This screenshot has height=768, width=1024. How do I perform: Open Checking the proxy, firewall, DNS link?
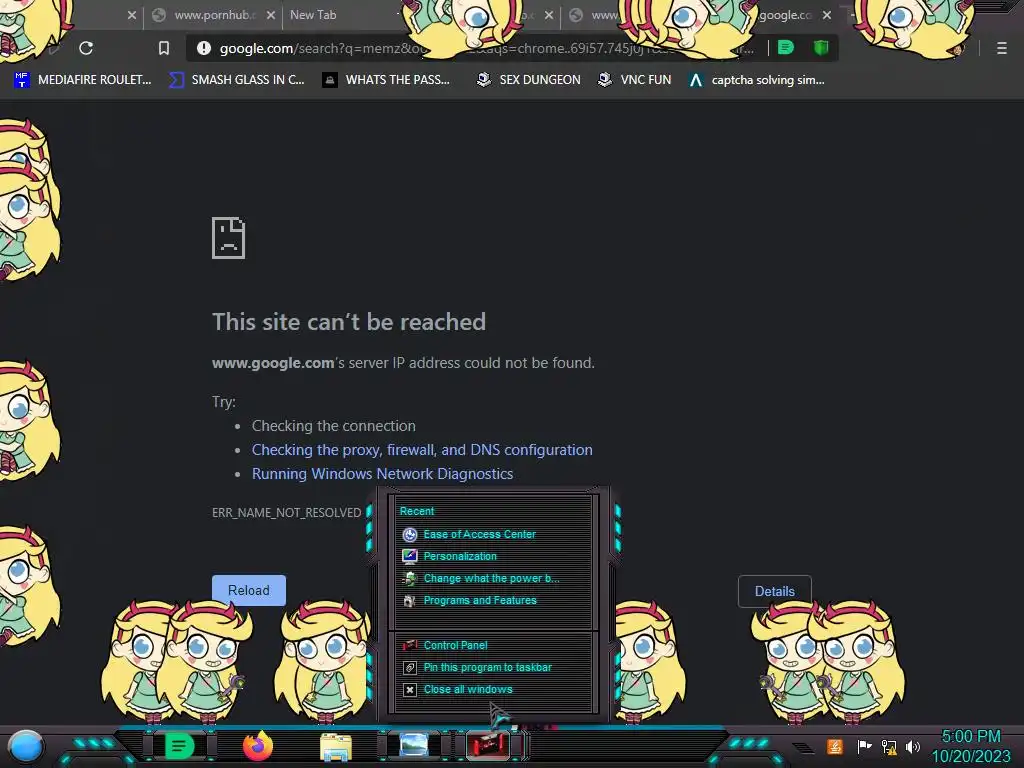(x=422, y=450)
